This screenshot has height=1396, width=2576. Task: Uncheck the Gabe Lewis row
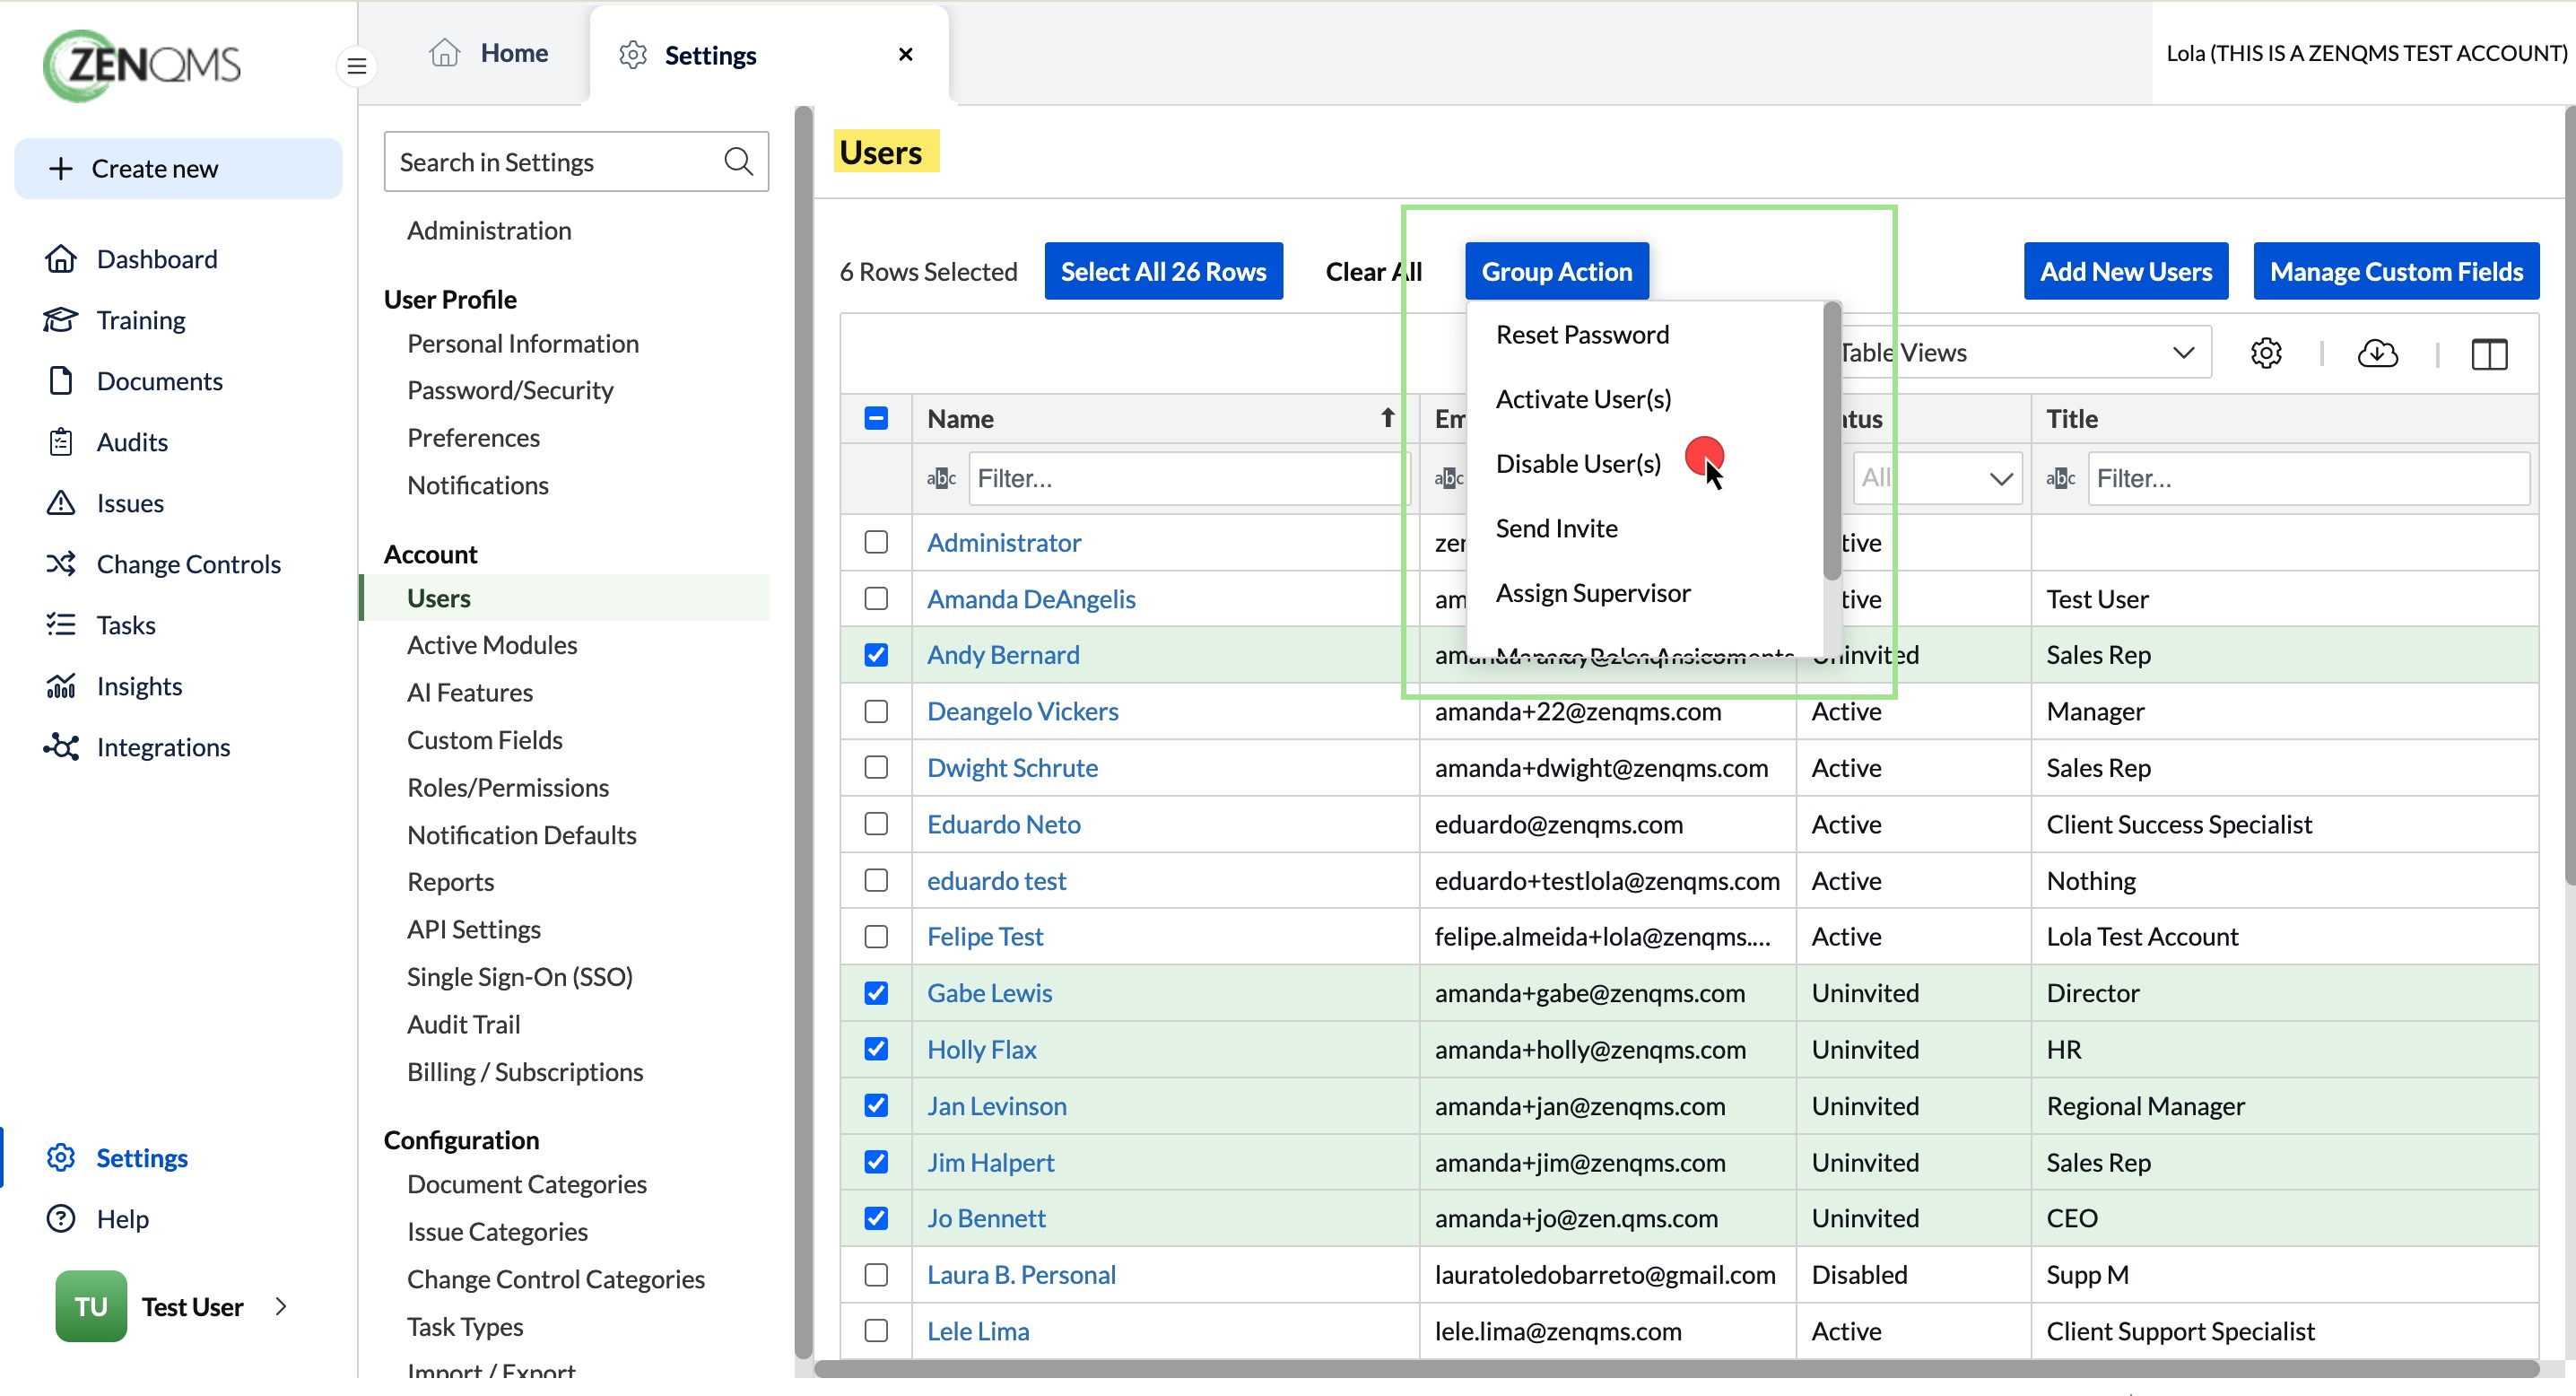(x=876, y=993)
